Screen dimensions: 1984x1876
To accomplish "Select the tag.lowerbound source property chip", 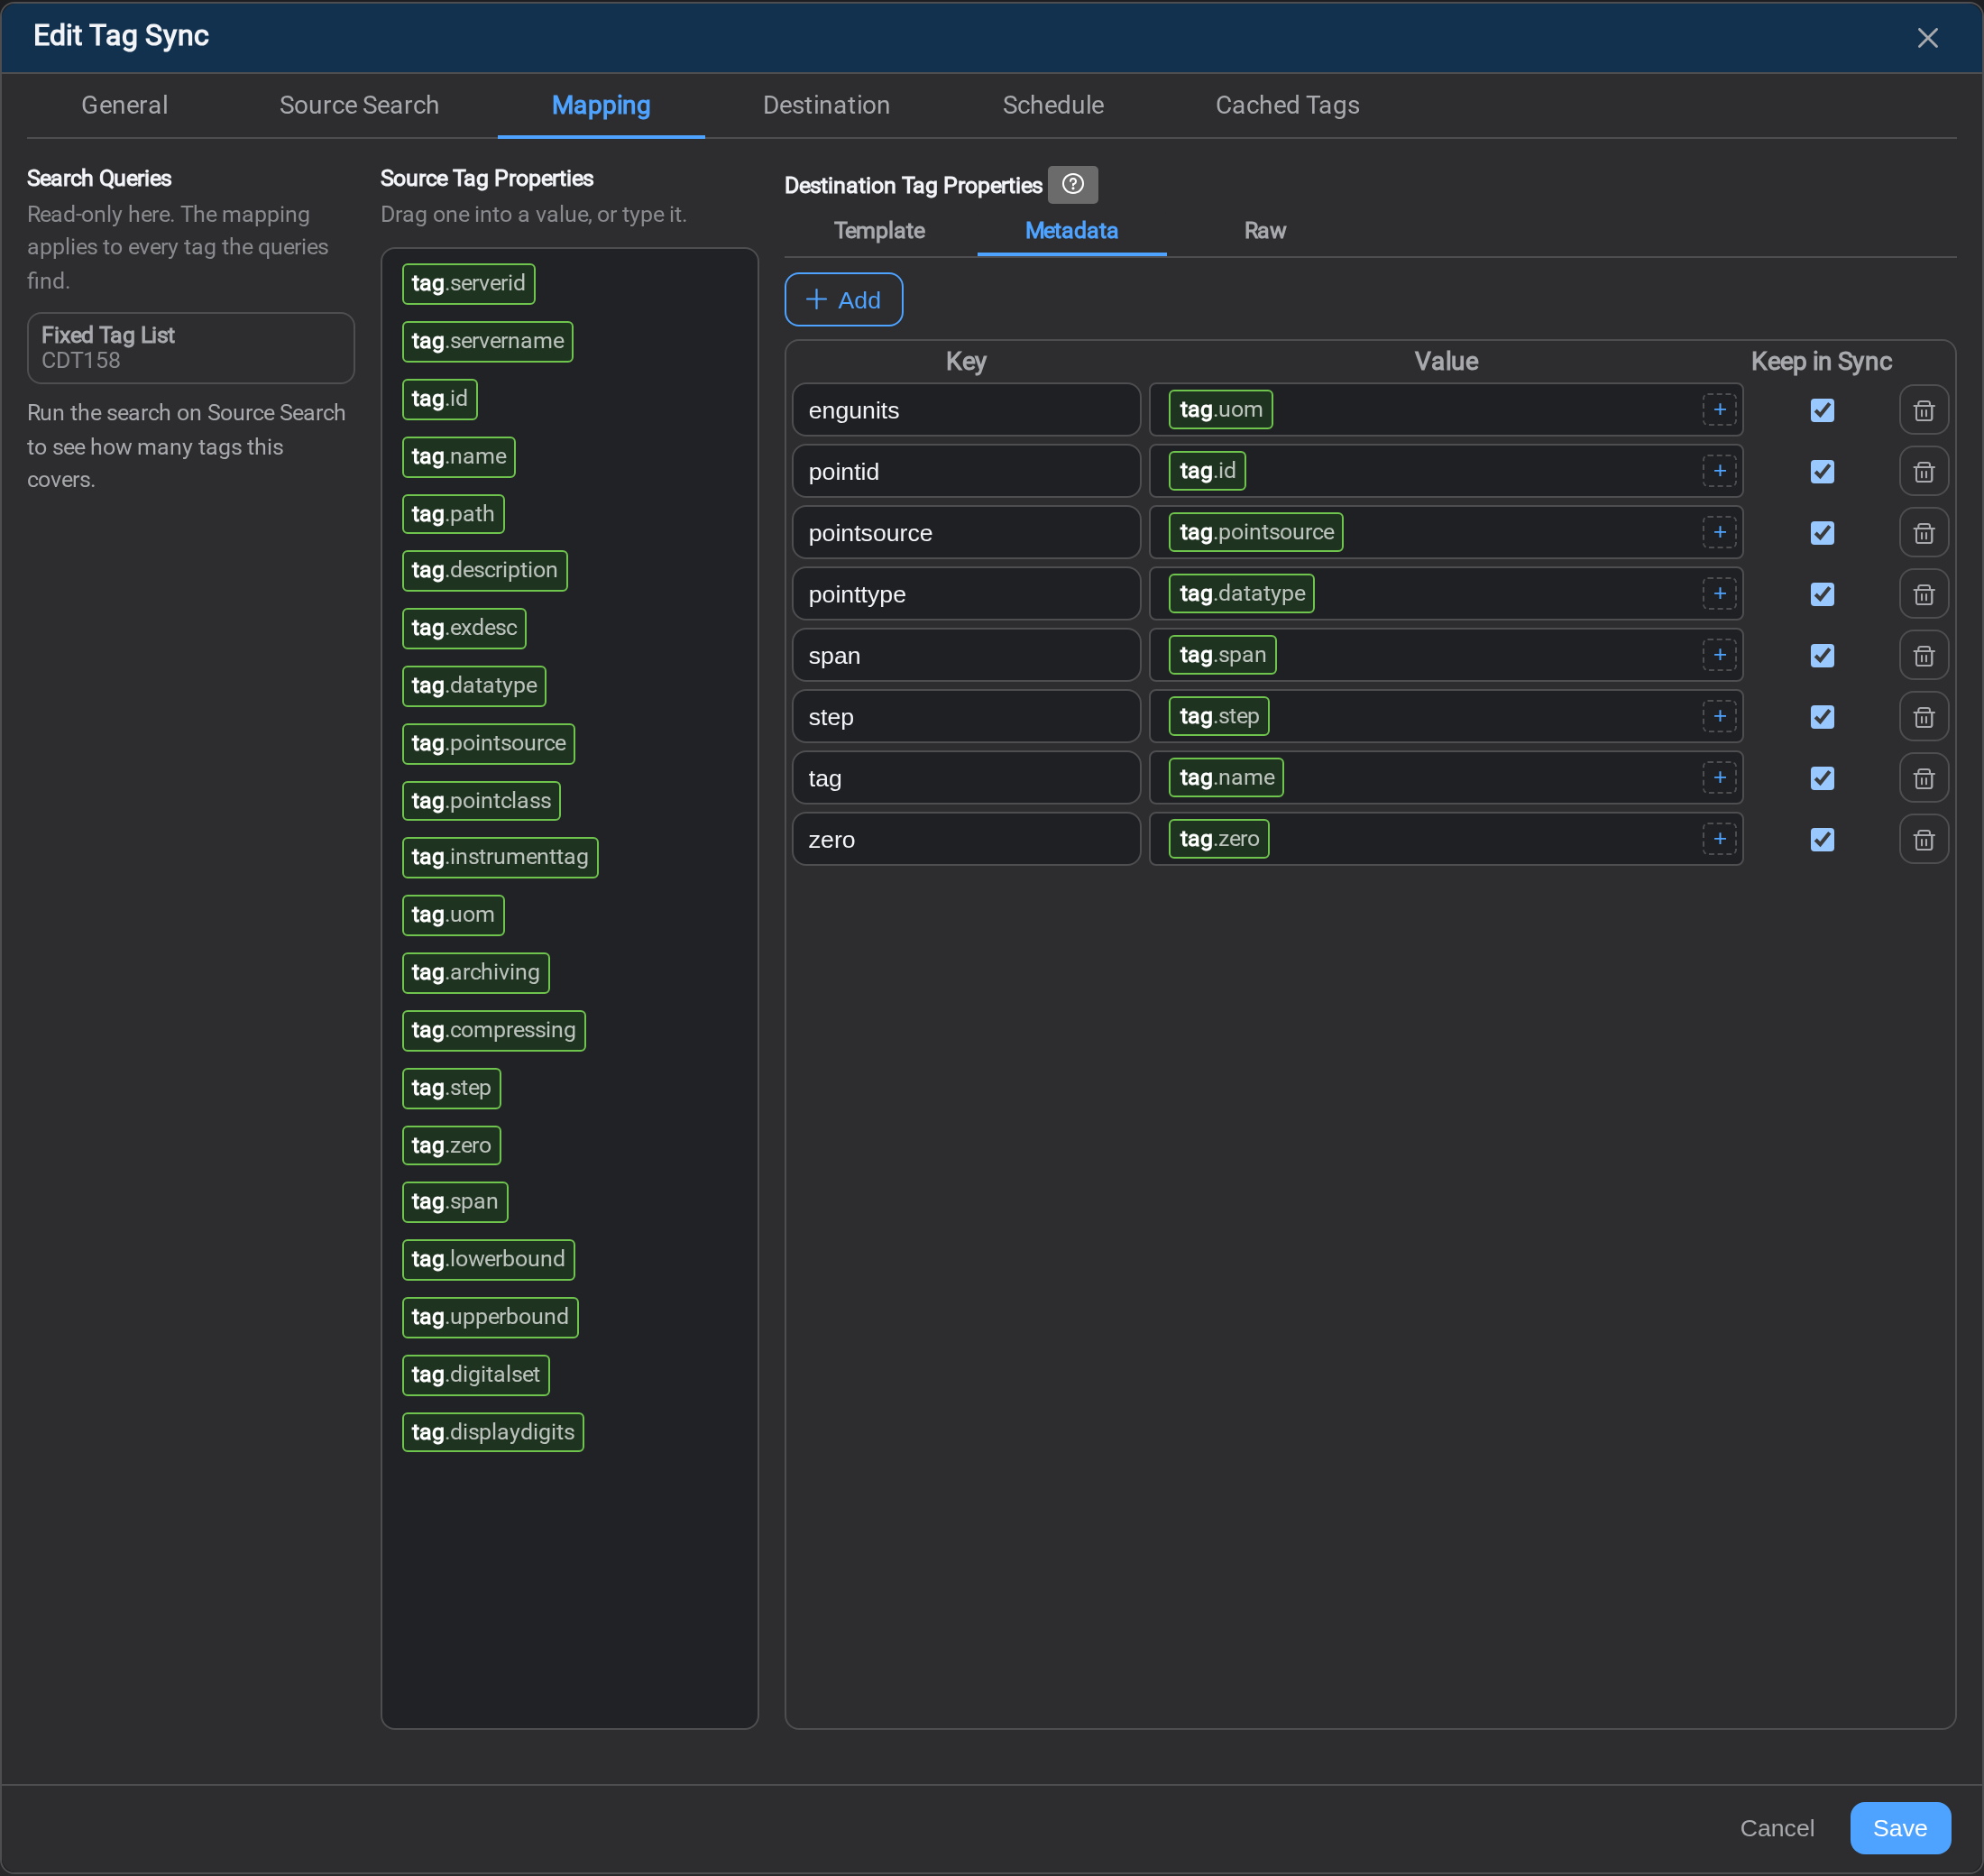I will click(488, 1259).
